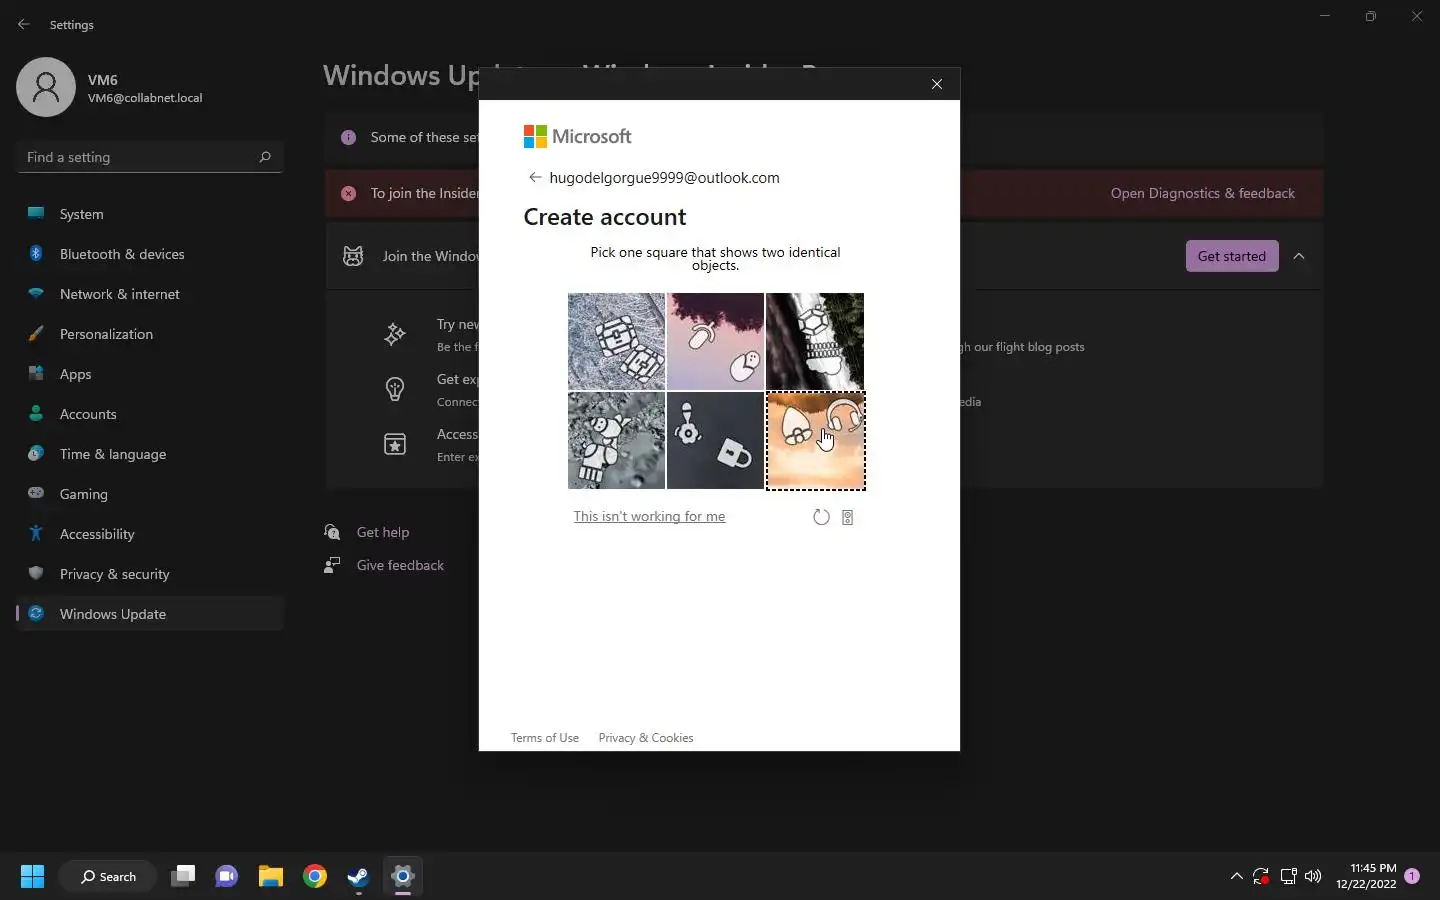Pick the captcha tile showing a padlock
1440x900 pixels.
715,440
